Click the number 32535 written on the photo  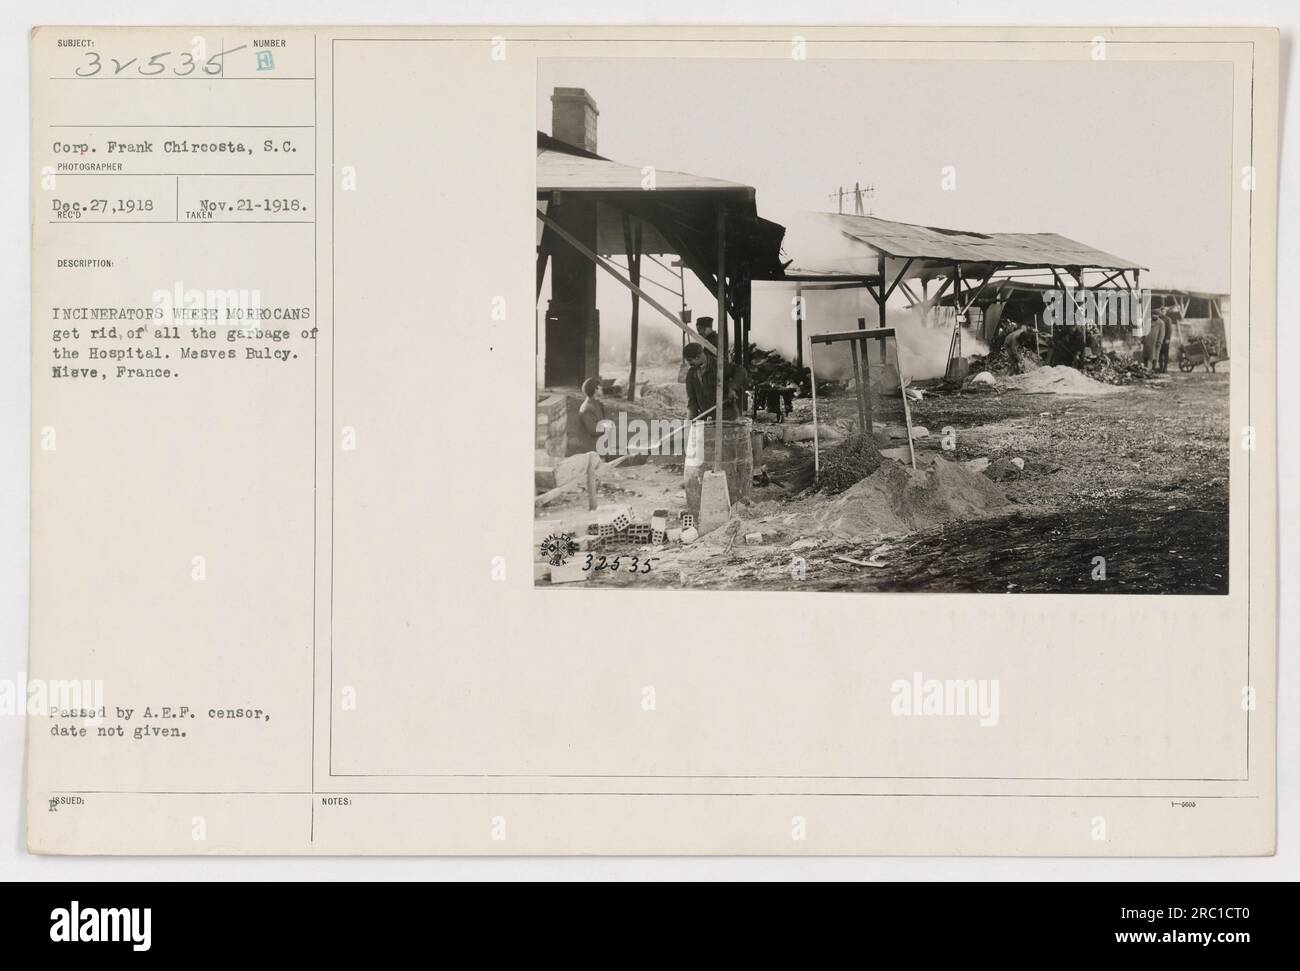tap(618, 566)
